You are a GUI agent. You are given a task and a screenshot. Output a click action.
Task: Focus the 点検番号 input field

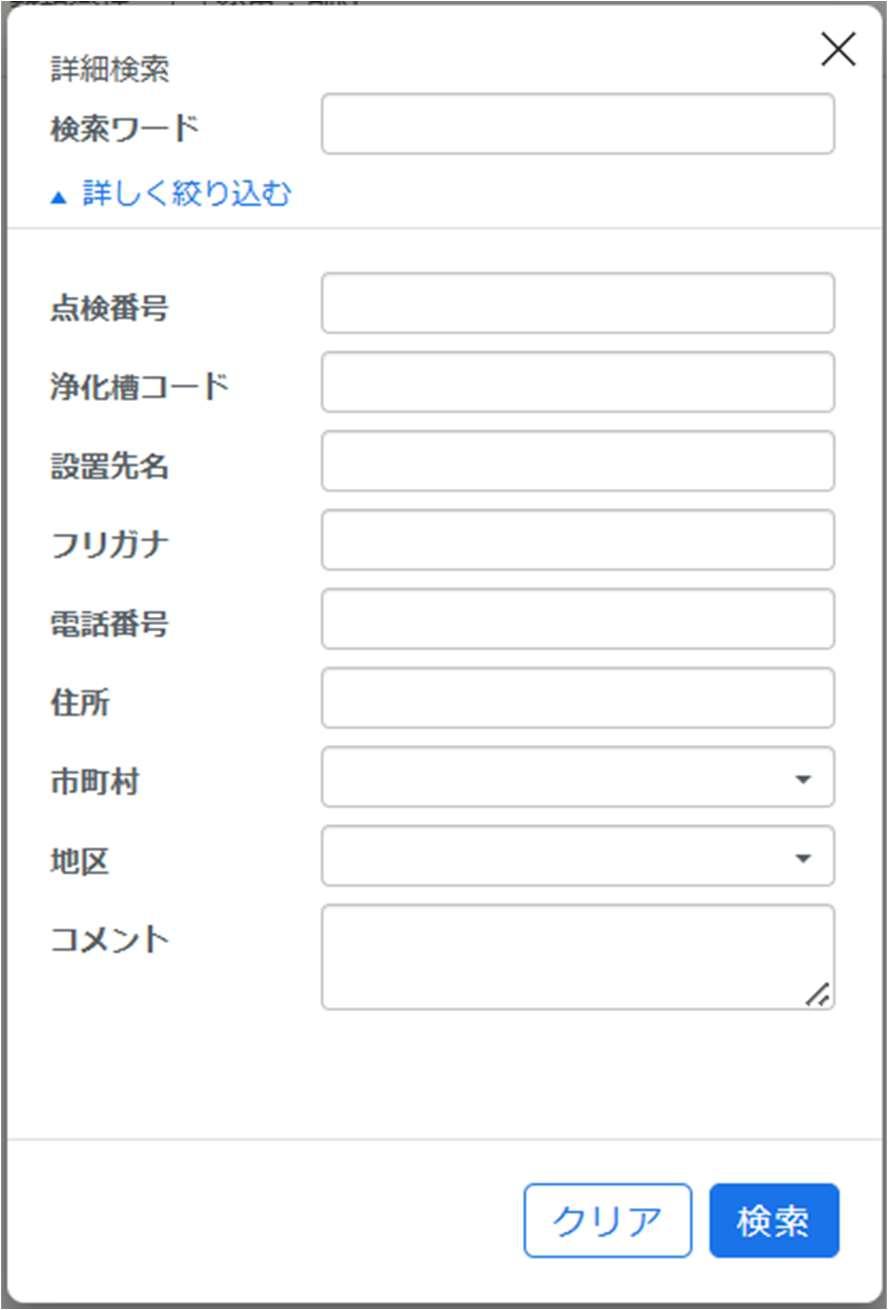[x=578, y=303]
